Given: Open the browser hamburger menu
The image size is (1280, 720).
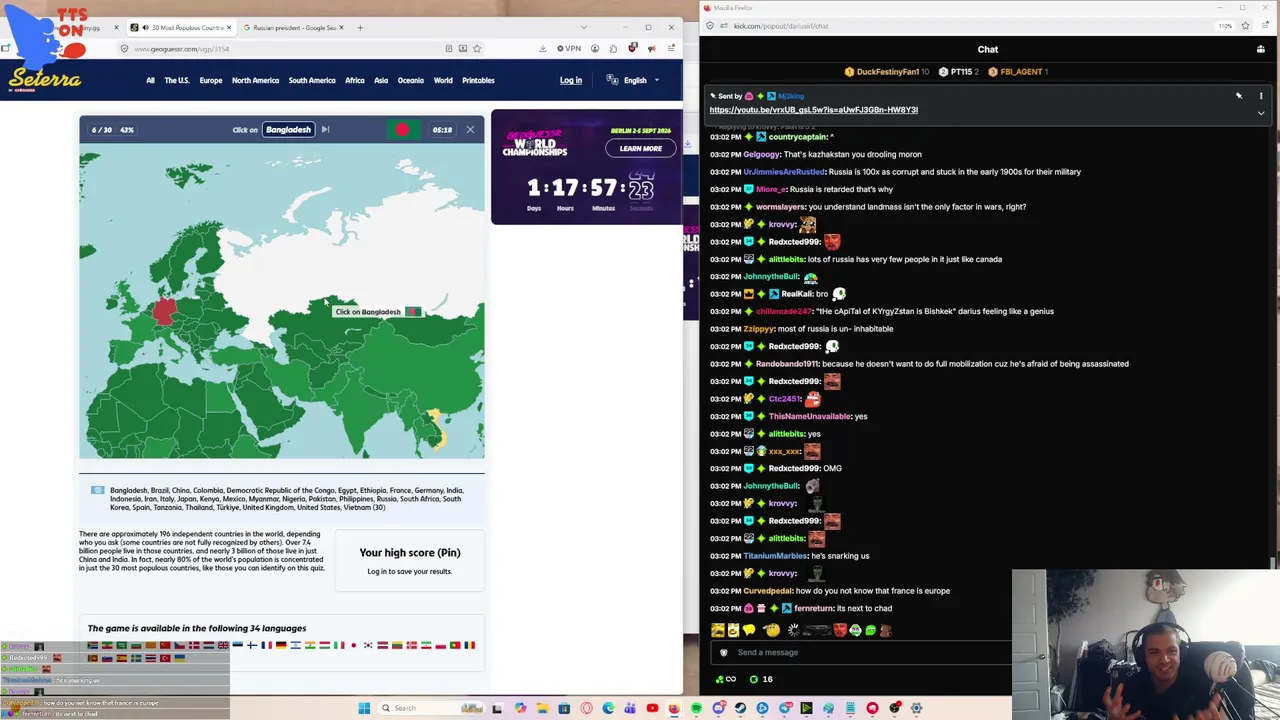Looking at the screenshot, I should point(671,48).
